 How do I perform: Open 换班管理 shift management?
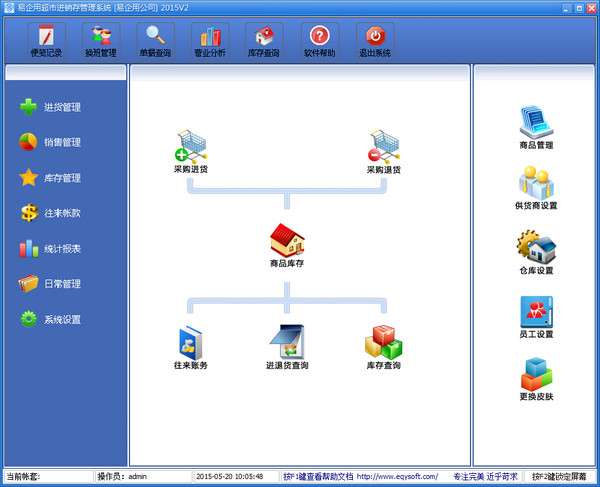click(x=101, y=41)
